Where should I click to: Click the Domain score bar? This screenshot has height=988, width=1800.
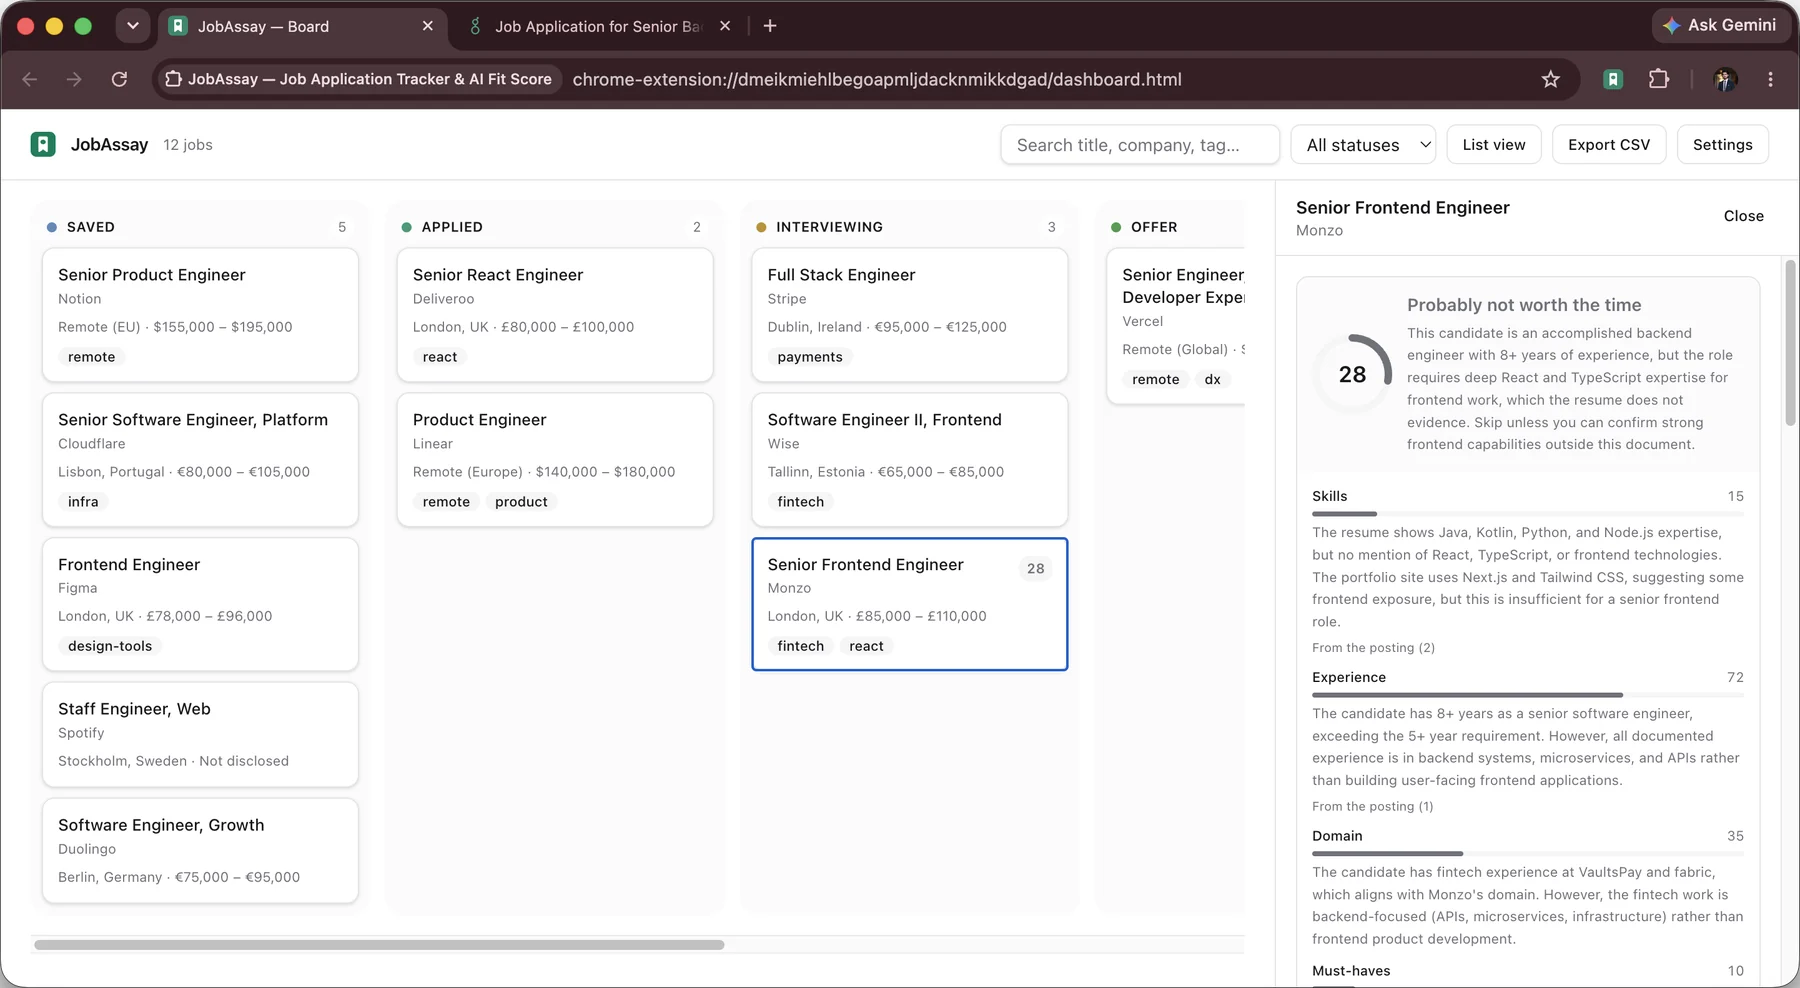click(x=1528, y=854)
